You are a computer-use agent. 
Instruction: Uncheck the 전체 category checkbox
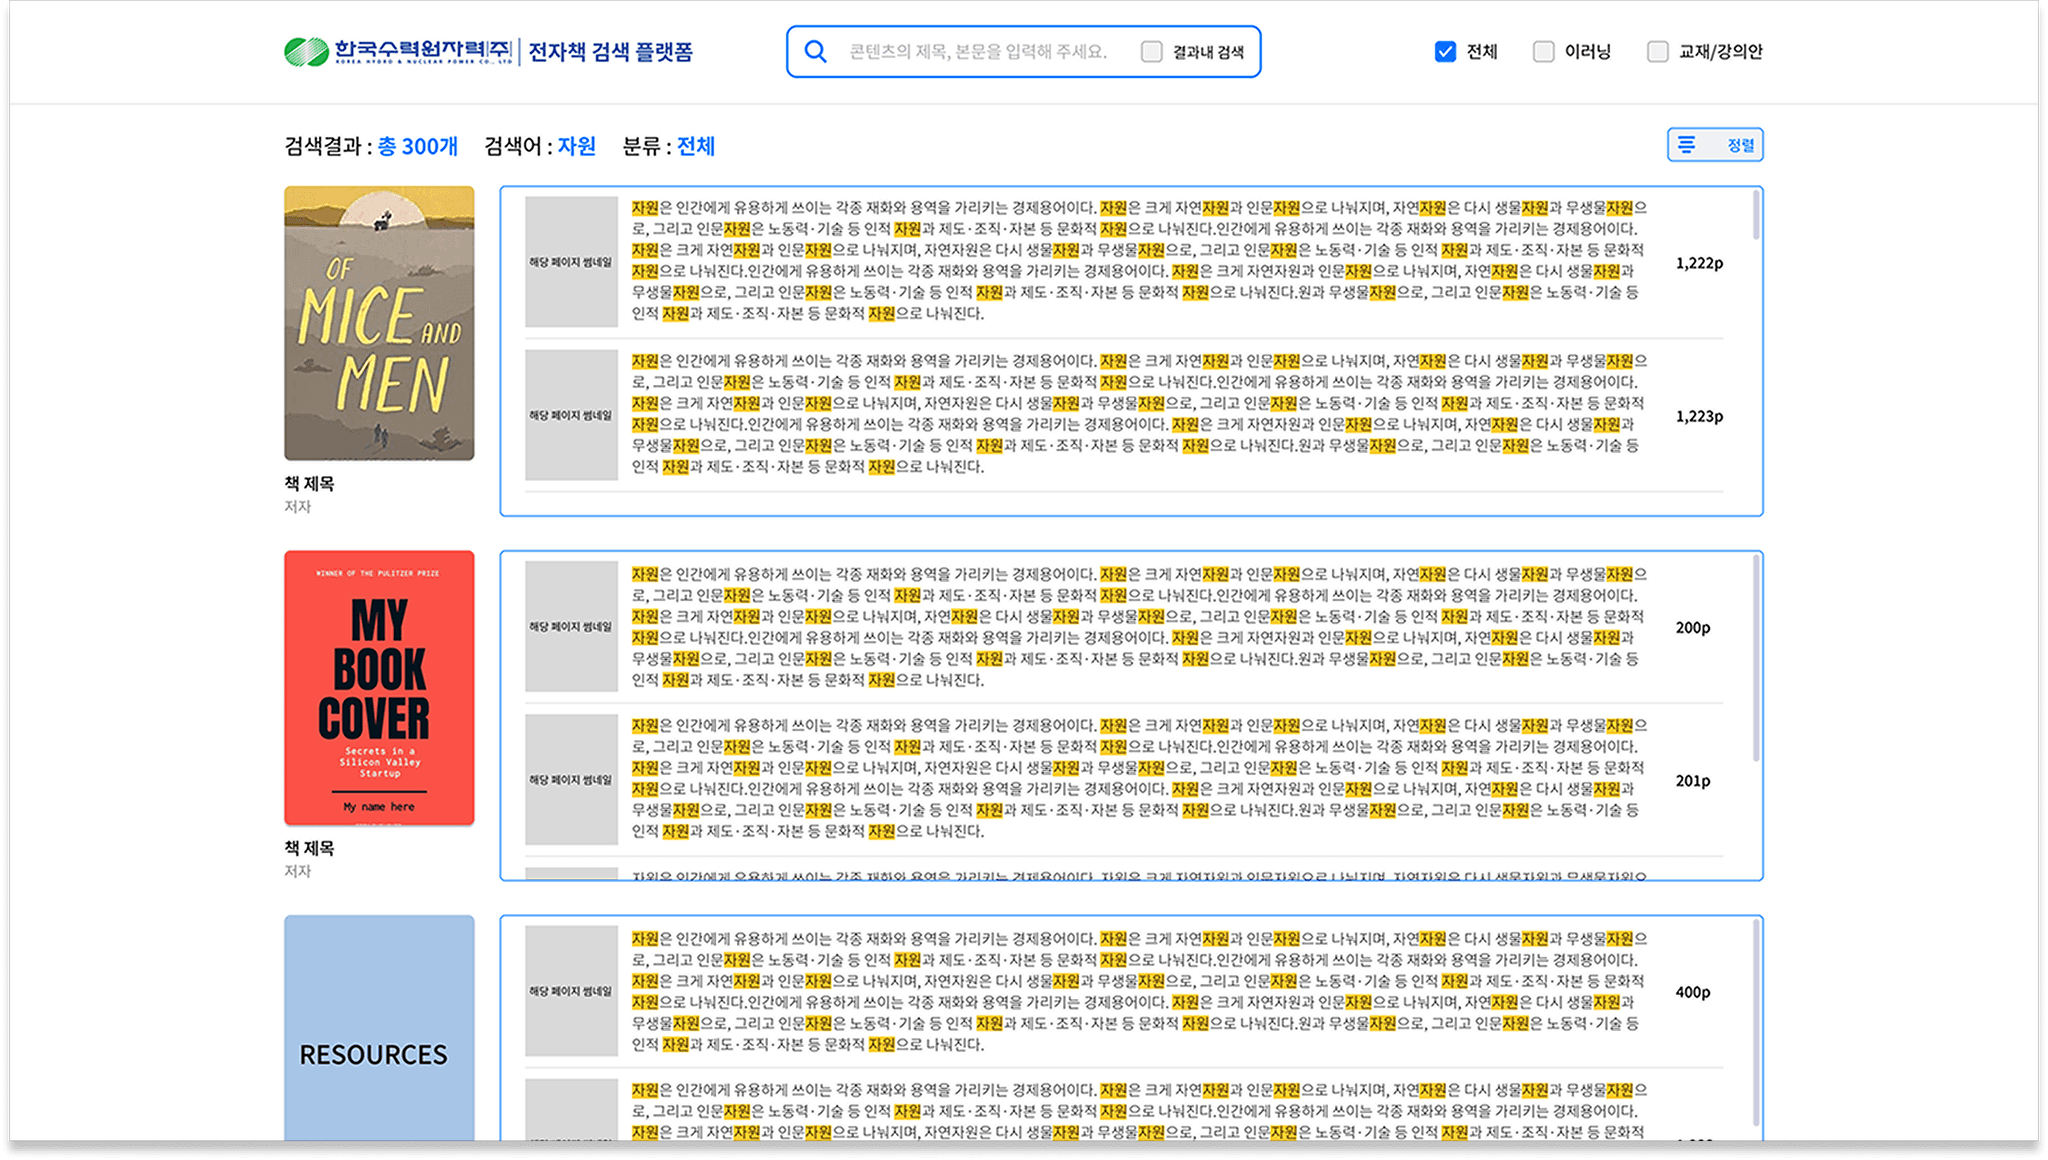pyautogui.click(x=1445, y=51)
